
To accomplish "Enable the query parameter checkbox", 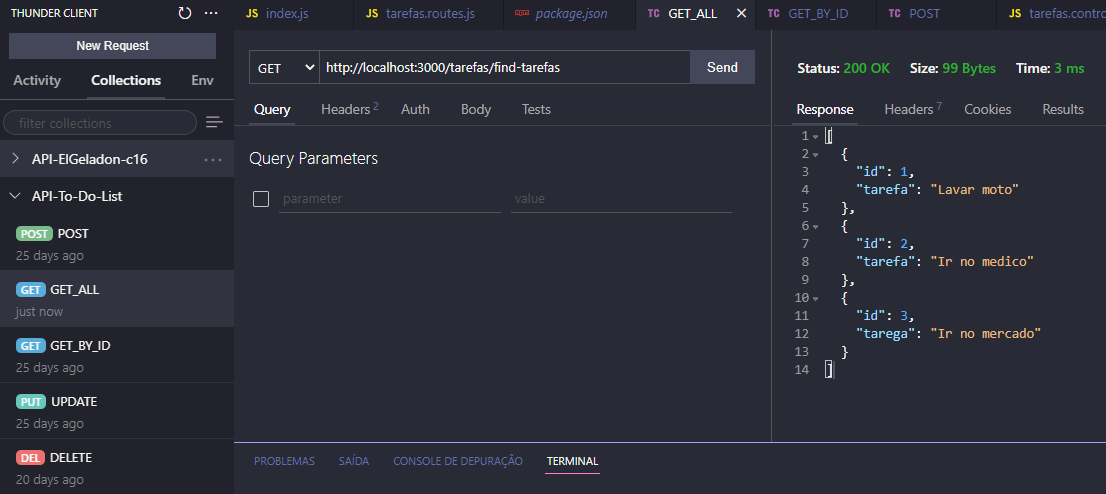I will [x=261, y=199].
